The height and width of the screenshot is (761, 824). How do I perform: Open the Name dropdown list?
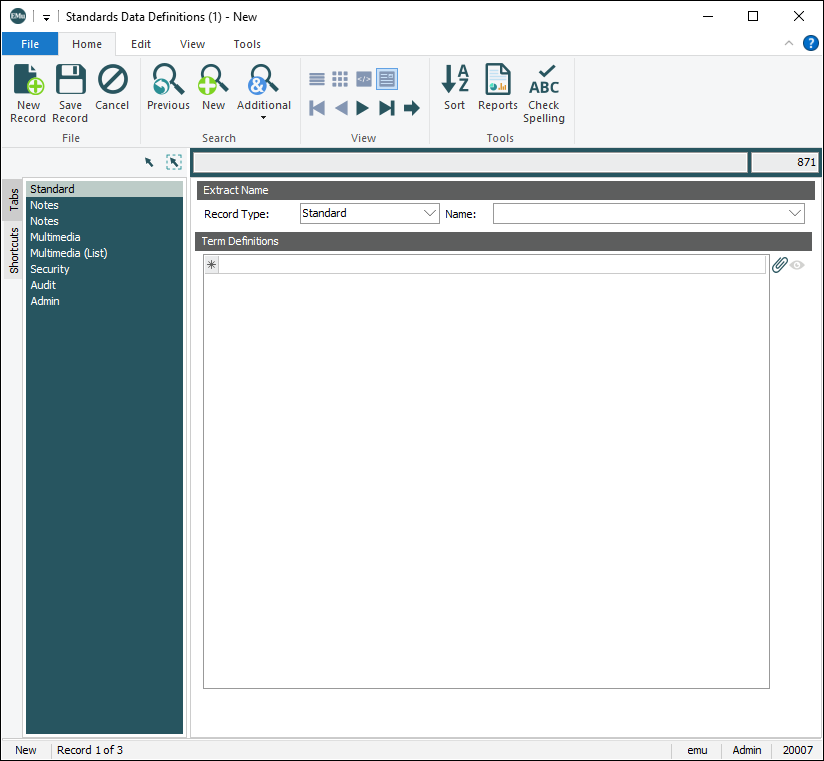click(795, 213)
